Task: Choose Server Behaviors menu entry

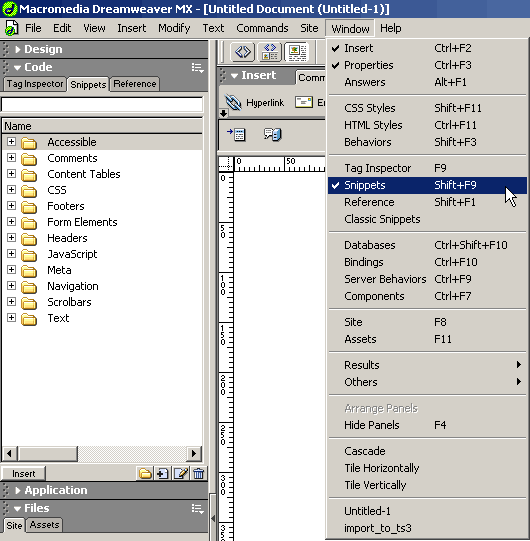Action: 427,279
